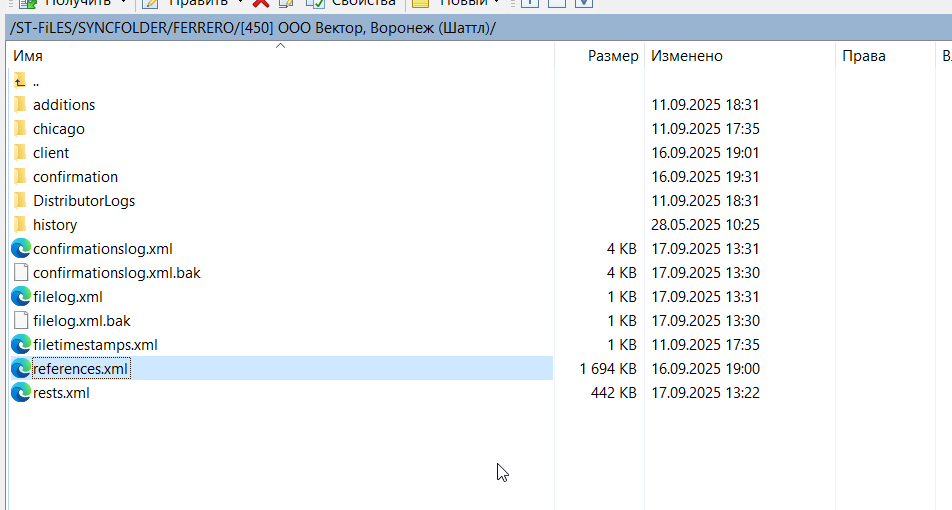Click the history folder icon
The height and width of the screenshot is (510, 952).
click(x=20, y=225)
